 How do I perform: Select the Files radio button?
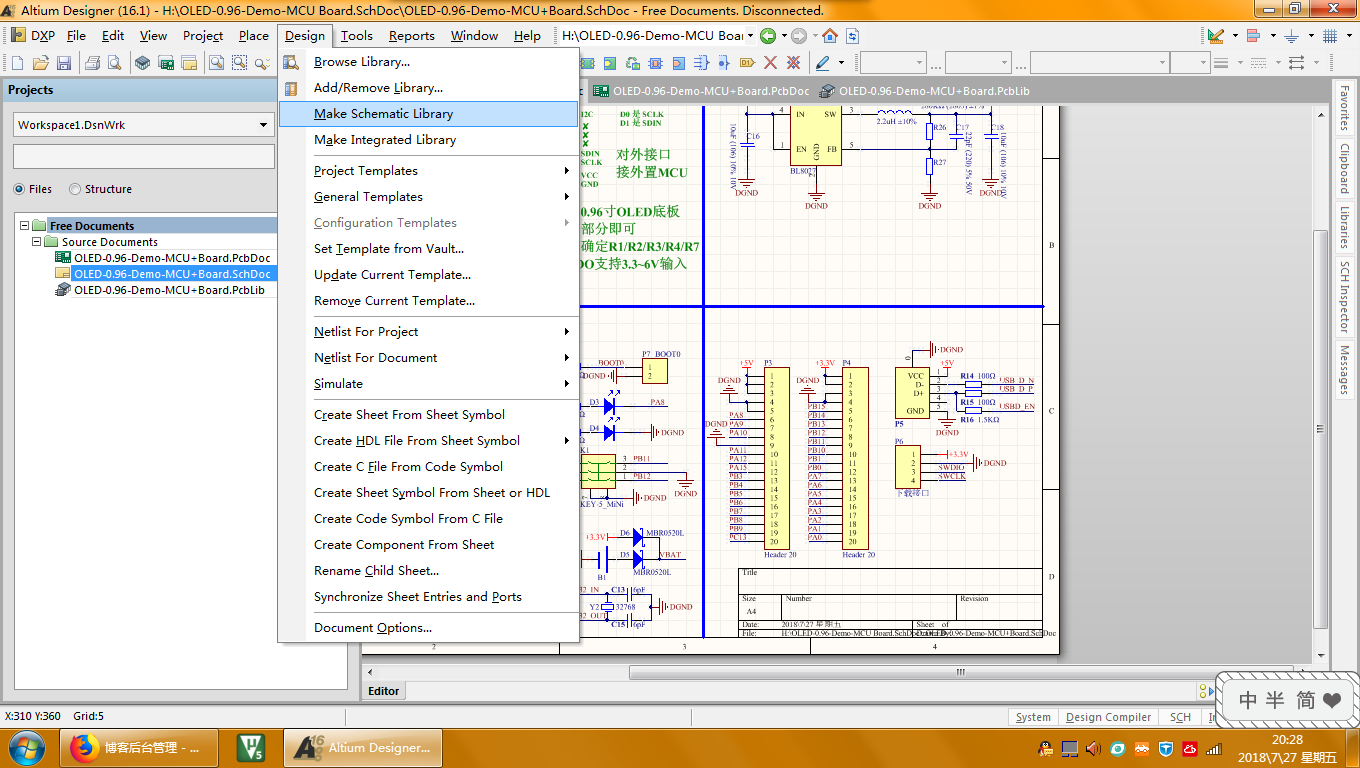point(20,189)
